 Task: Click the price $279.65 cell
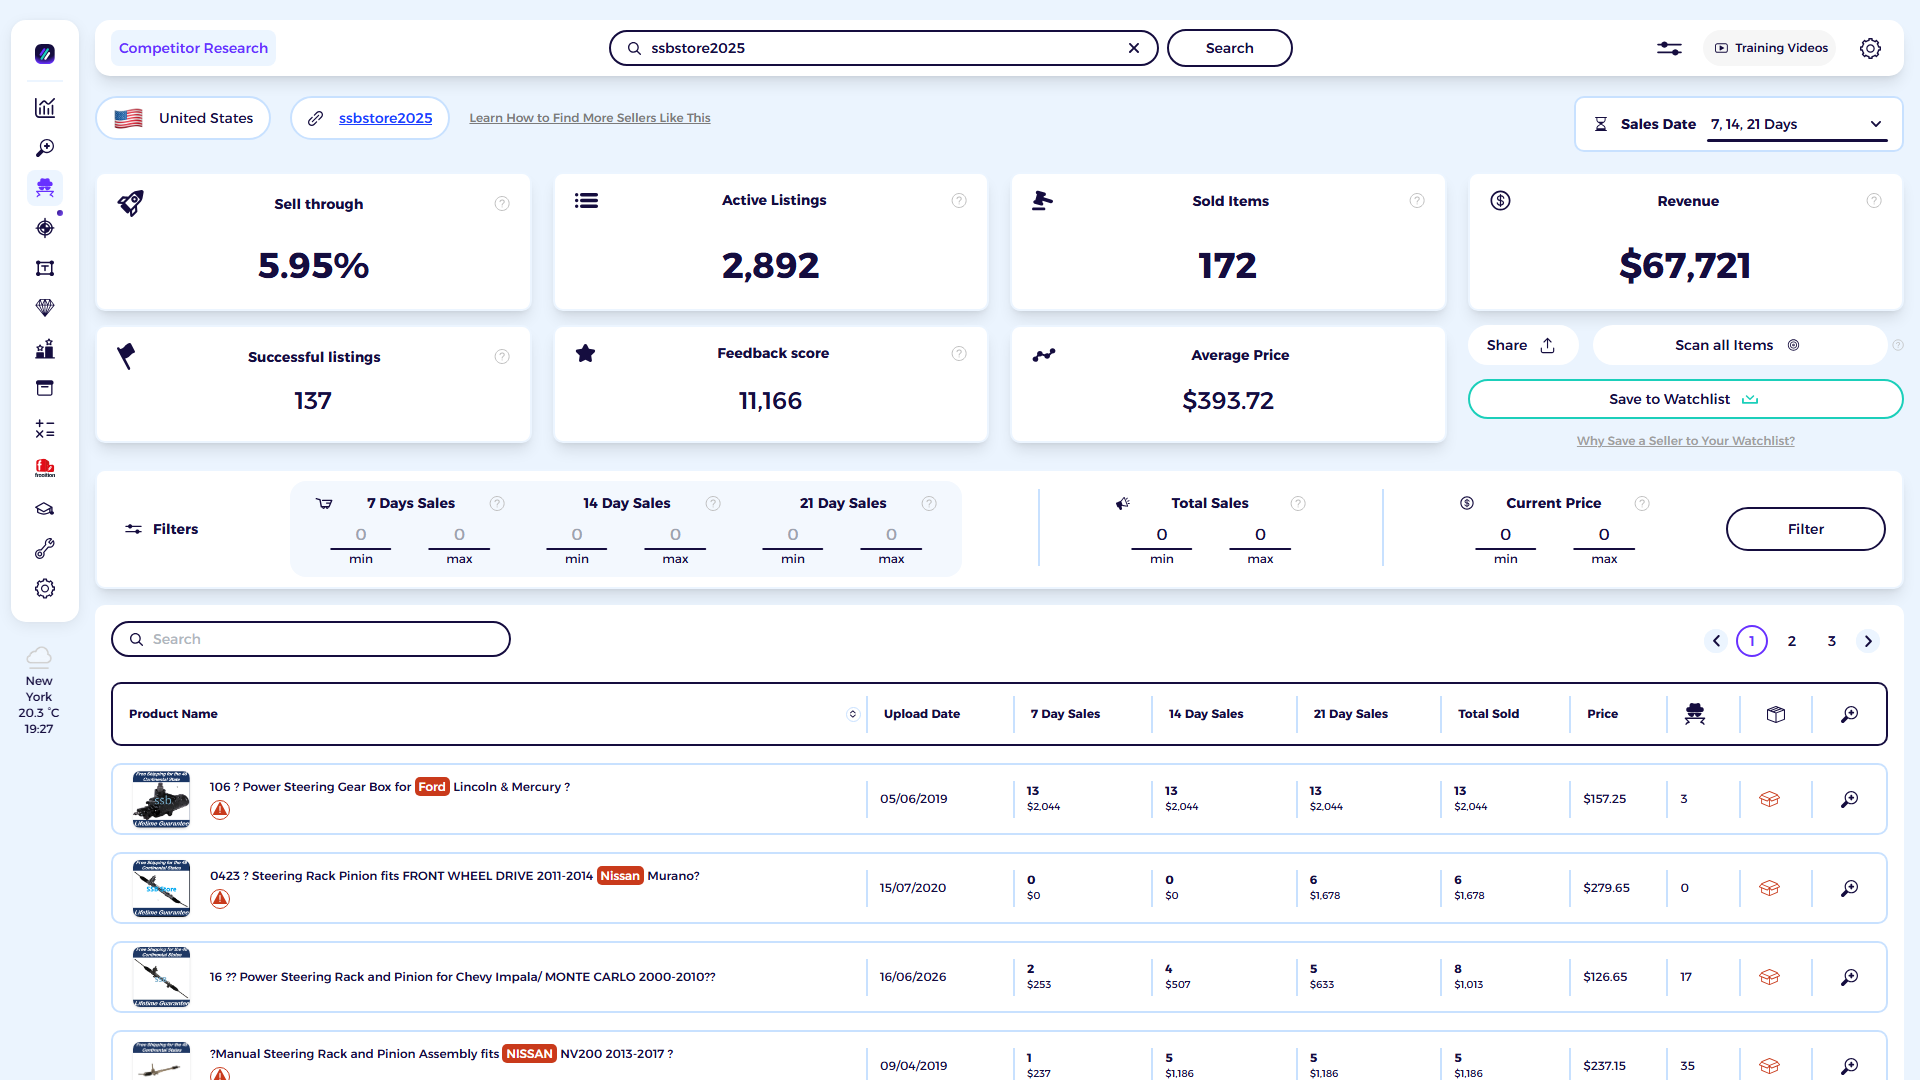coord(1606,888)
